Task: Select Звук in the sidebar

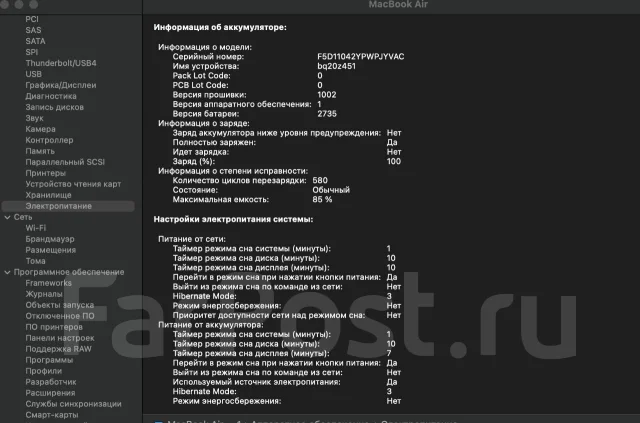Action: pos(34,118)
